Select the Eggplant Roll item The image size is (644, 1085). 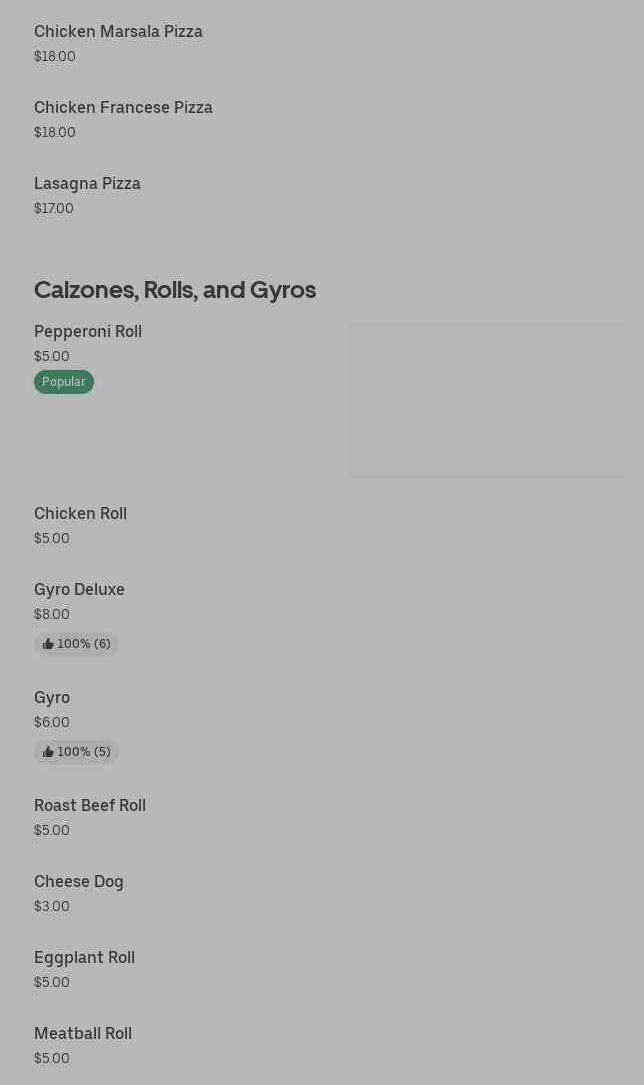pos(84,958)
